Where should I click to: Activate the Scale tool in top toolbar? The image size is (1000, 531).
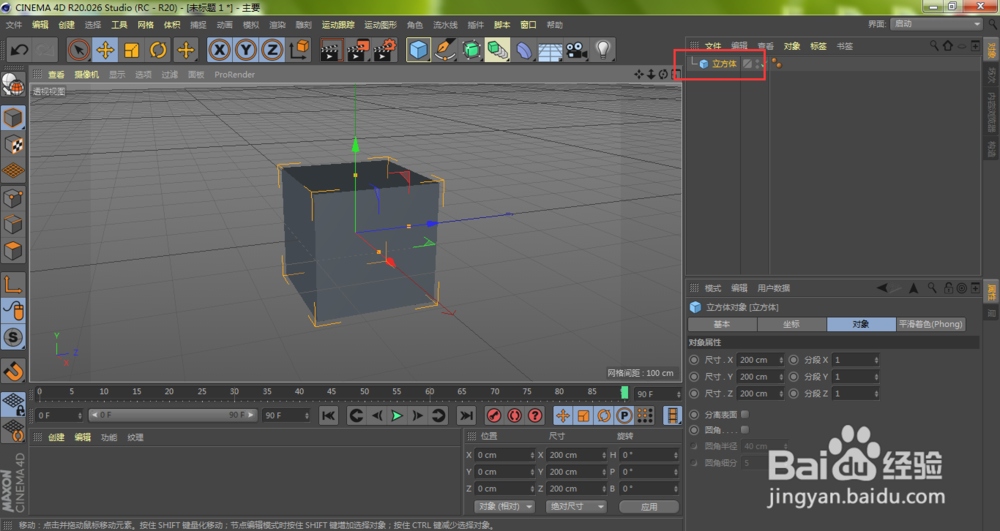click(x=132, y=50)
